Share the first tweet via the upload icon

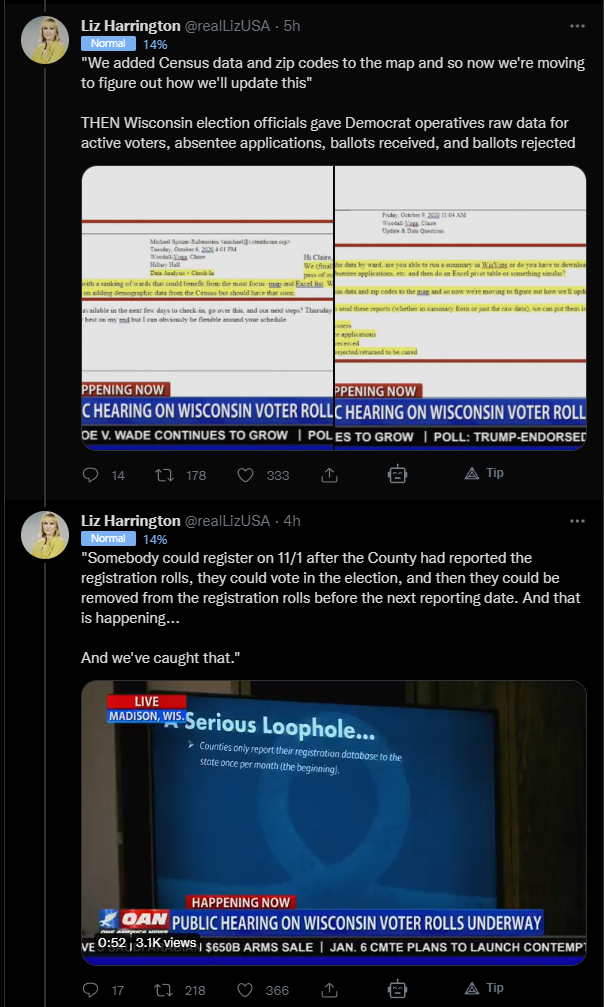tap(329, 475)
